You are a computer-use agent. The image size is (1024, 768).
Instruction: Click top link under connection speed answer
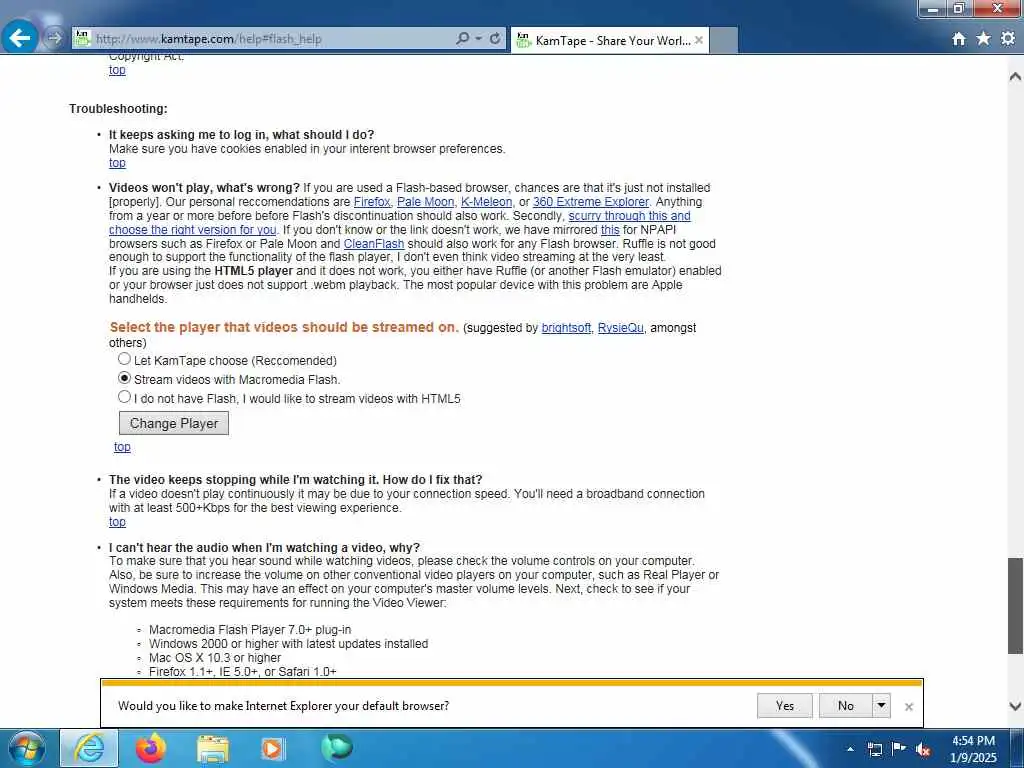(x=117, y=522)
